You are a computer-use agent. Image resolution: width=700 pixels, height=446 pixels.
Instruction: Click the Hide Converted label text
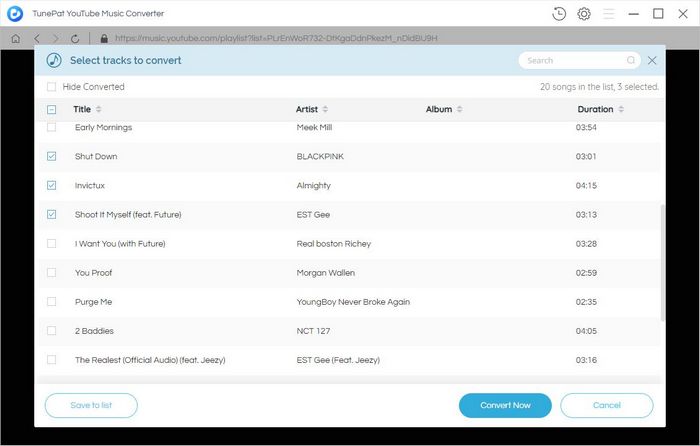tap(93, 87)
